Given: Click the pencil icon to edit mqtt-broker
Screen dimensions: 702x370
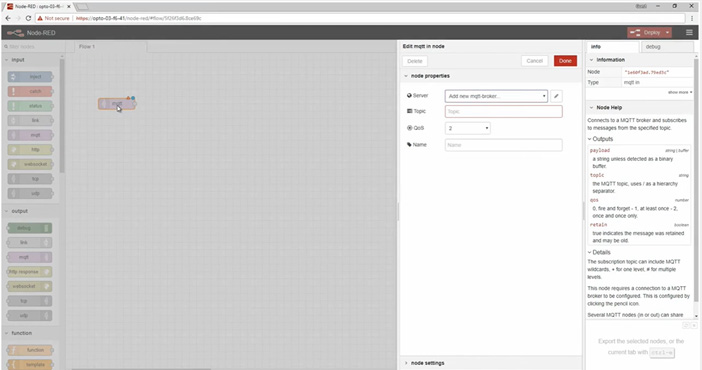Looking at the screenshot, I should (x=556, y=96).
